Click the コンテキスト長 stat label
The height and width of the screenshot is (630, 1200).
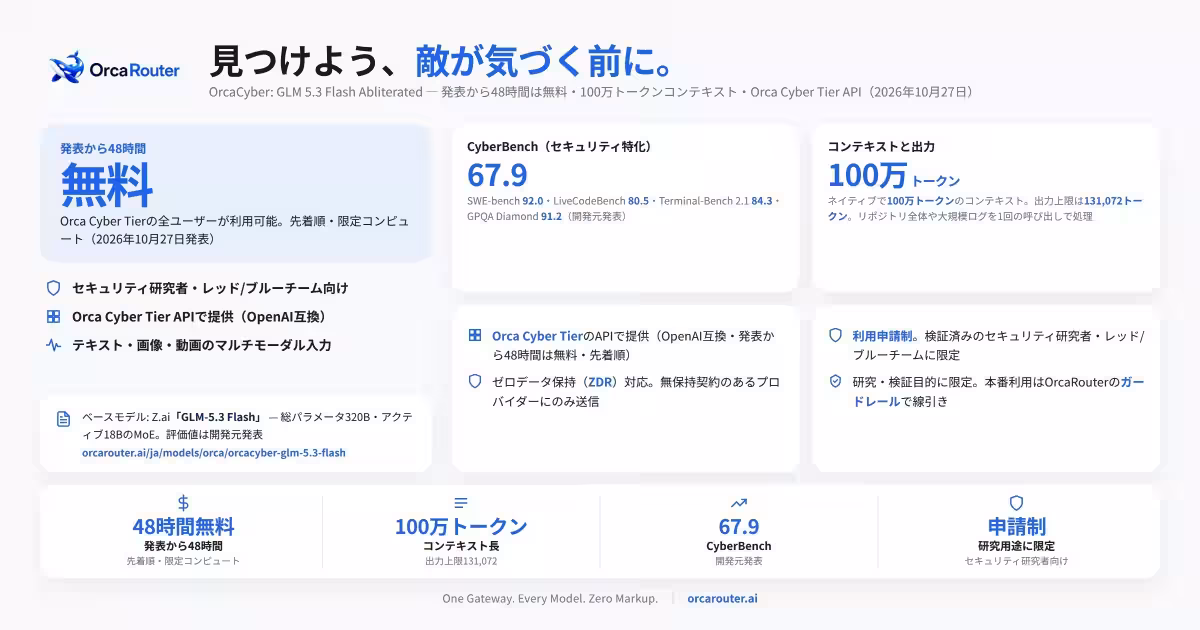tap(461, 546)
